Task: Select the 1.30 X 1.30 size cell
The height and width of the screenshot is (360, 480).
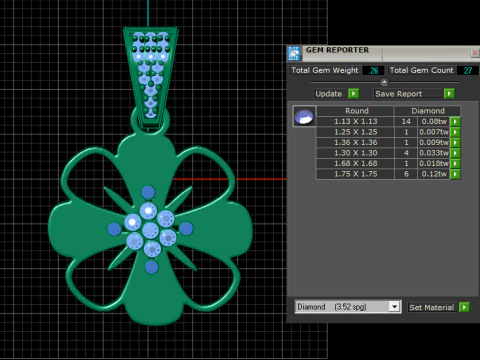Action: tap(356, 153)
